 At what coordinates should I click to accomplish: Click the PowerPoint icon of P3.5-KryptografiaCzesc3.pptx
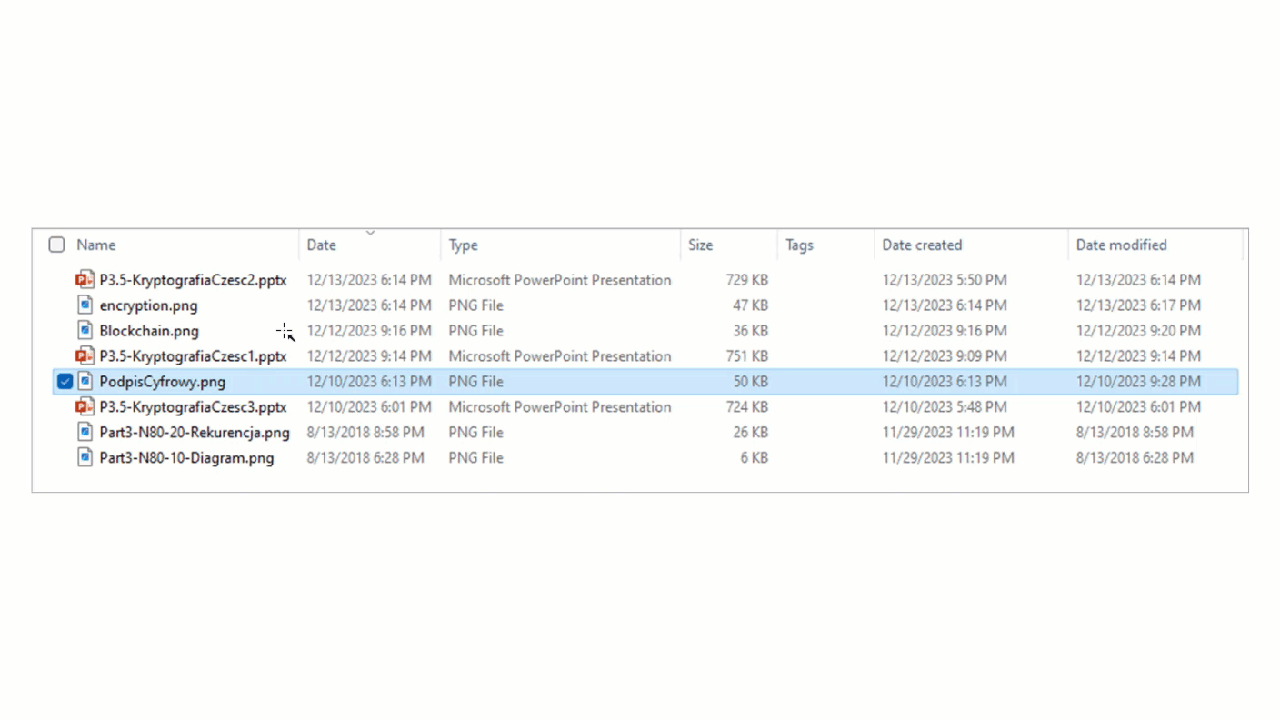click(84, 407)
